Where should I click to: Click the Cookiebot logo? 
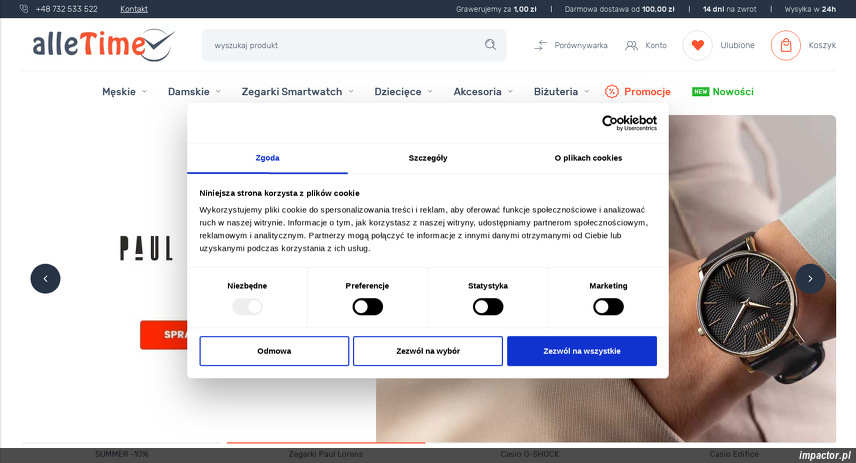(629, 123)
